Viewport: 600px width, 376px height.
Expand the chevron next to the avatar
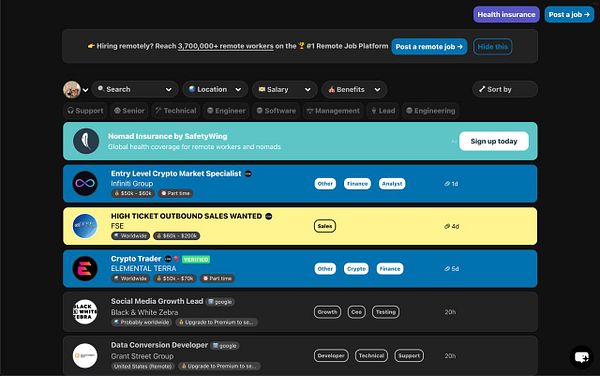pyautogui.click(x=86, y=90)
